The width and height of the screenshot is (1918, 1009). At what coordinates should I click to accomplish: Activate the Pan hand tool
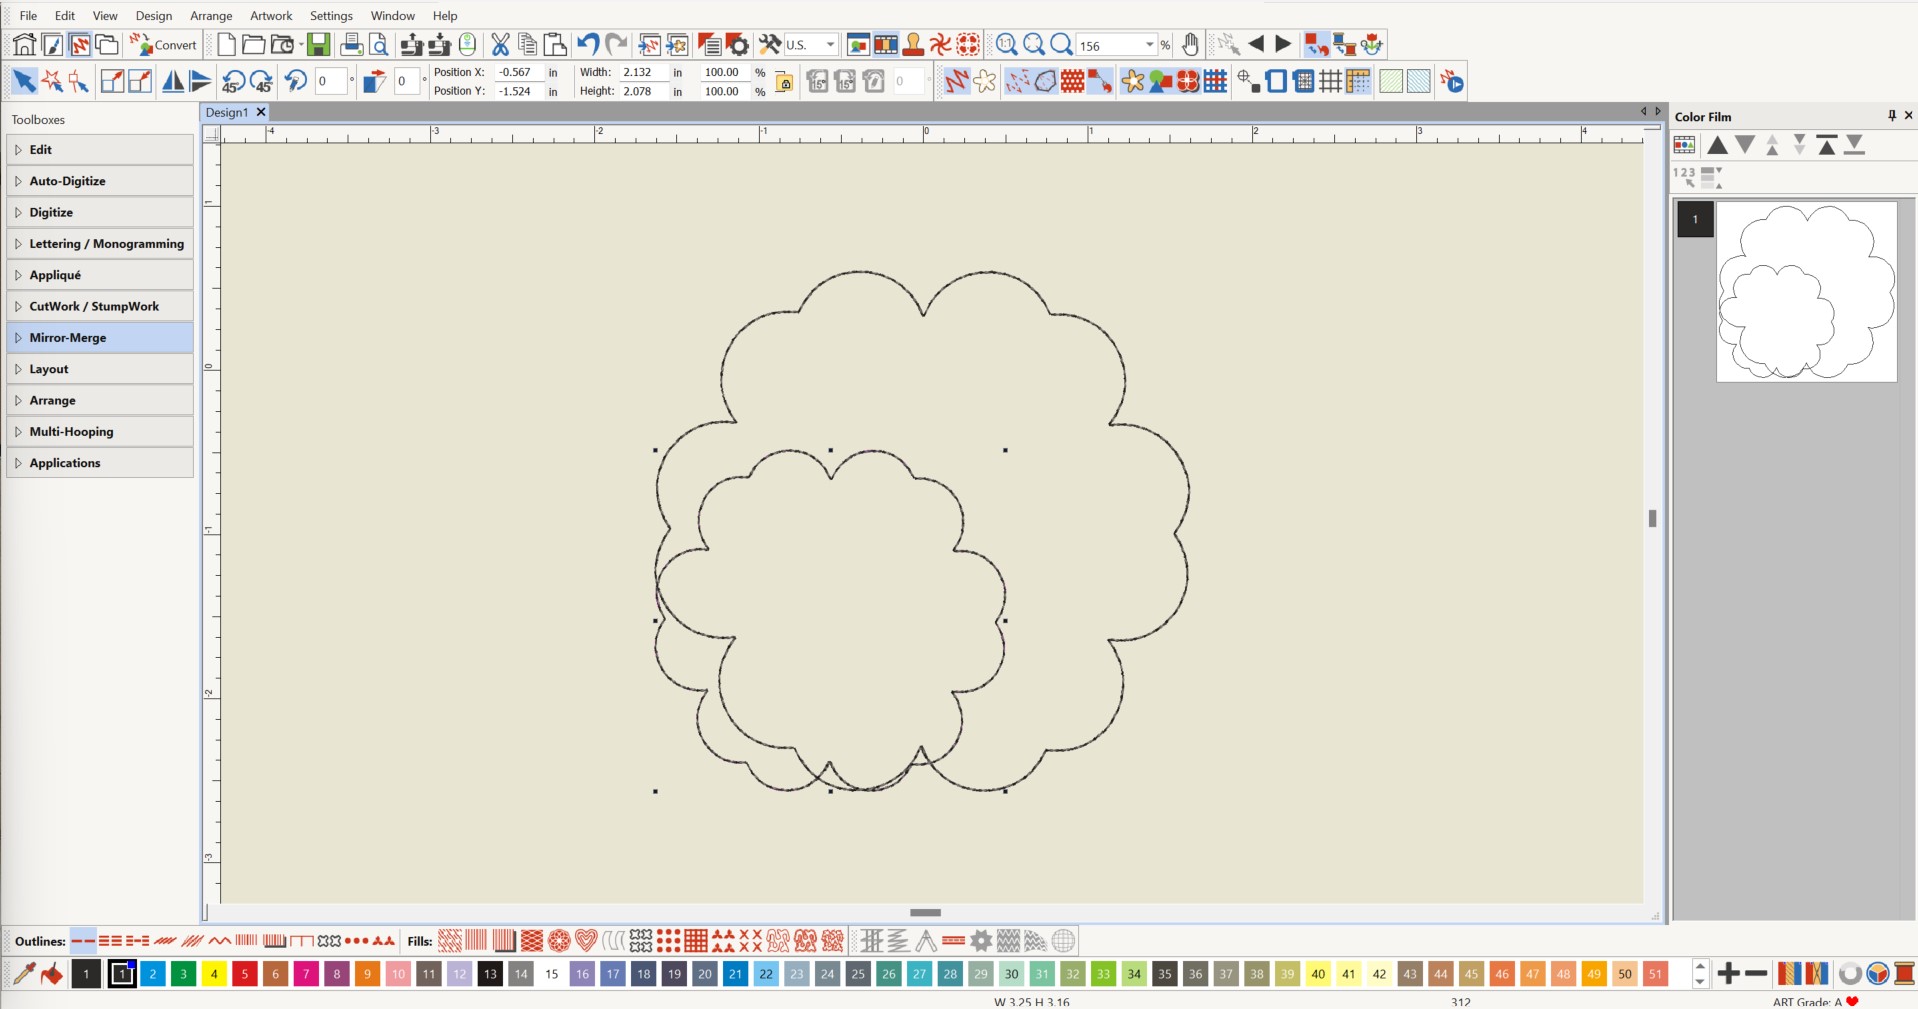(x=1190, y=44)
